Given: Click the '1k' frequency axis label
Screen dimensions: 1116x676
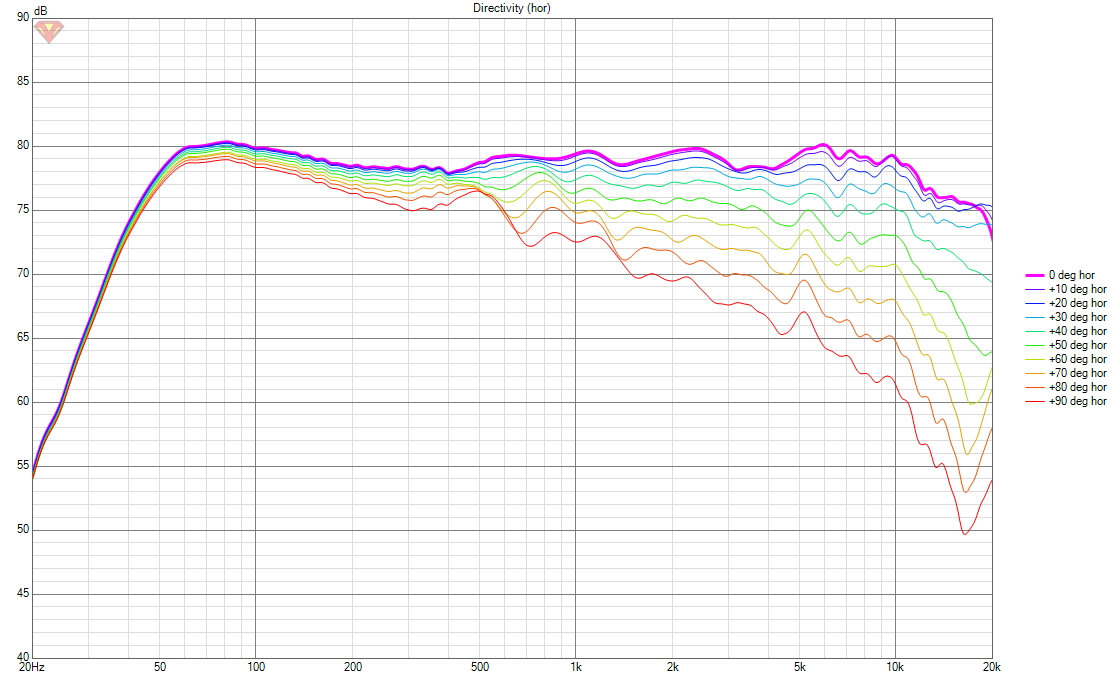Looking at the screenshot, I should [x=576, y=667].
